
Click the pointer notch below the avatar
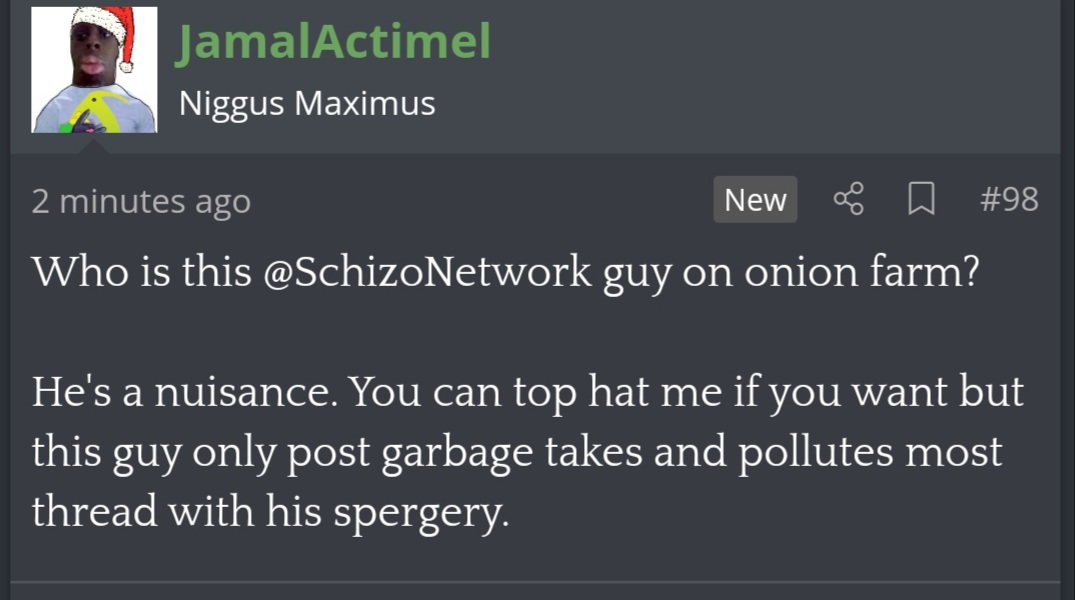tap(94, 146)
